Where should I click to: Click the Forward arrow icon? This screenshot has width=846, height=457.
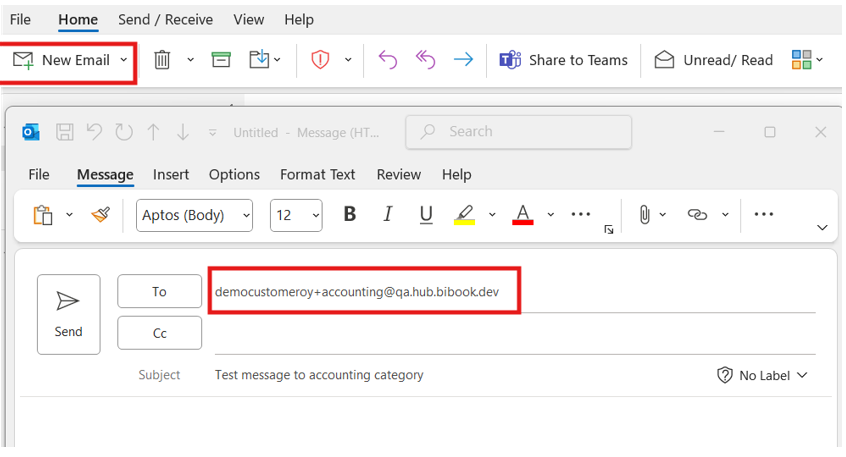click(x=463, y=60)
